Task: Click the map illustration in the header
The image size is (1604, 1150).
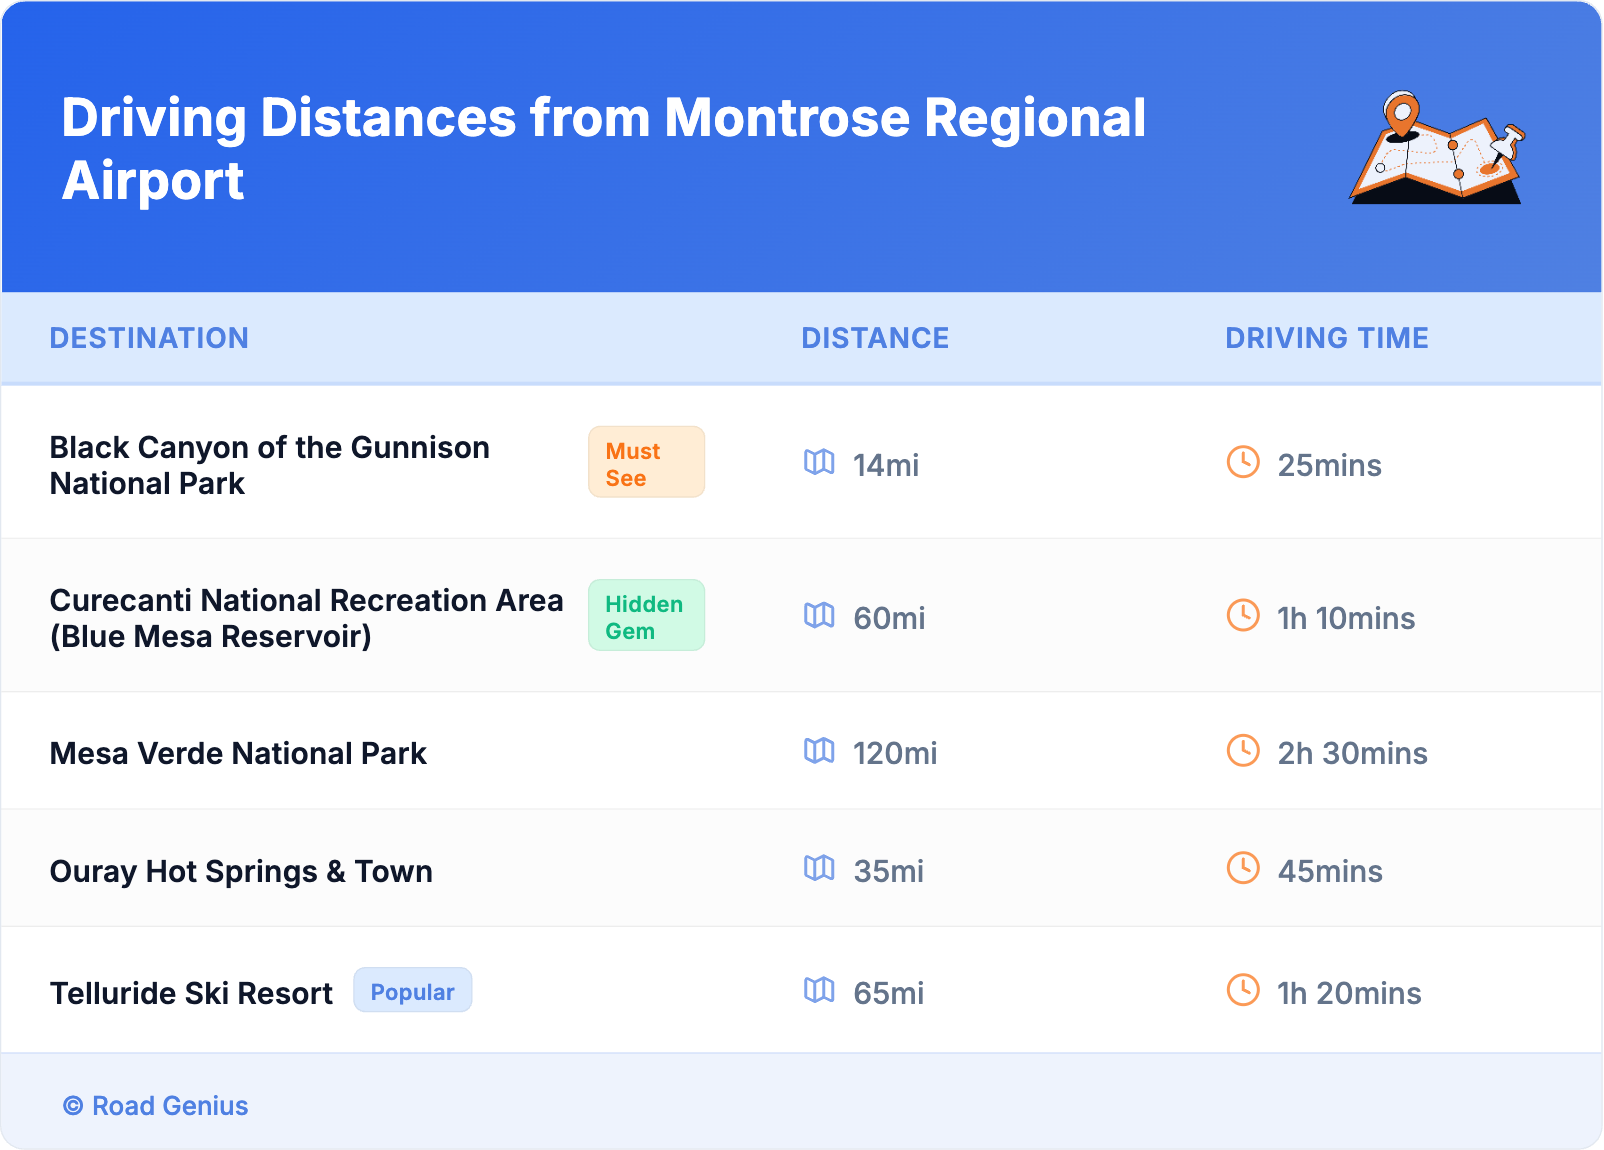Action: pos(1436,148)
